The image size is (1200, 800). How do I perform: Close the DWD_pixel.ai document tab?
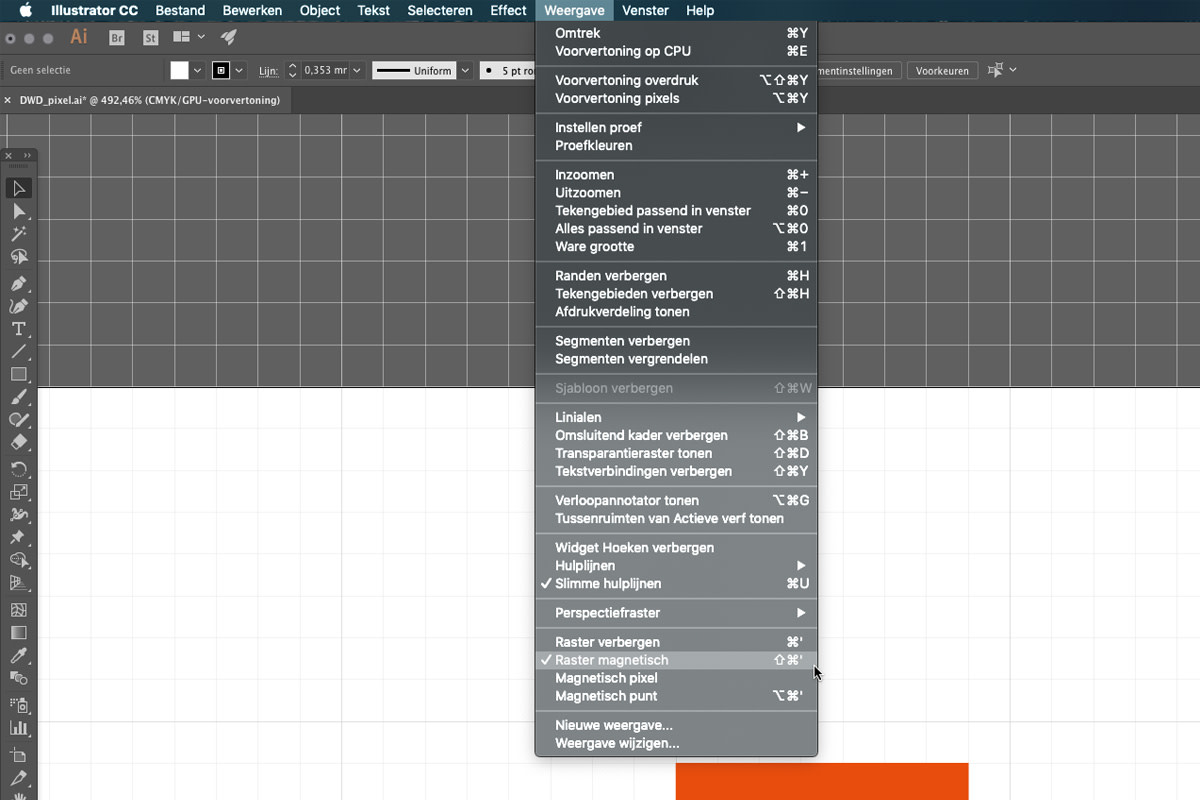(8, 100)
